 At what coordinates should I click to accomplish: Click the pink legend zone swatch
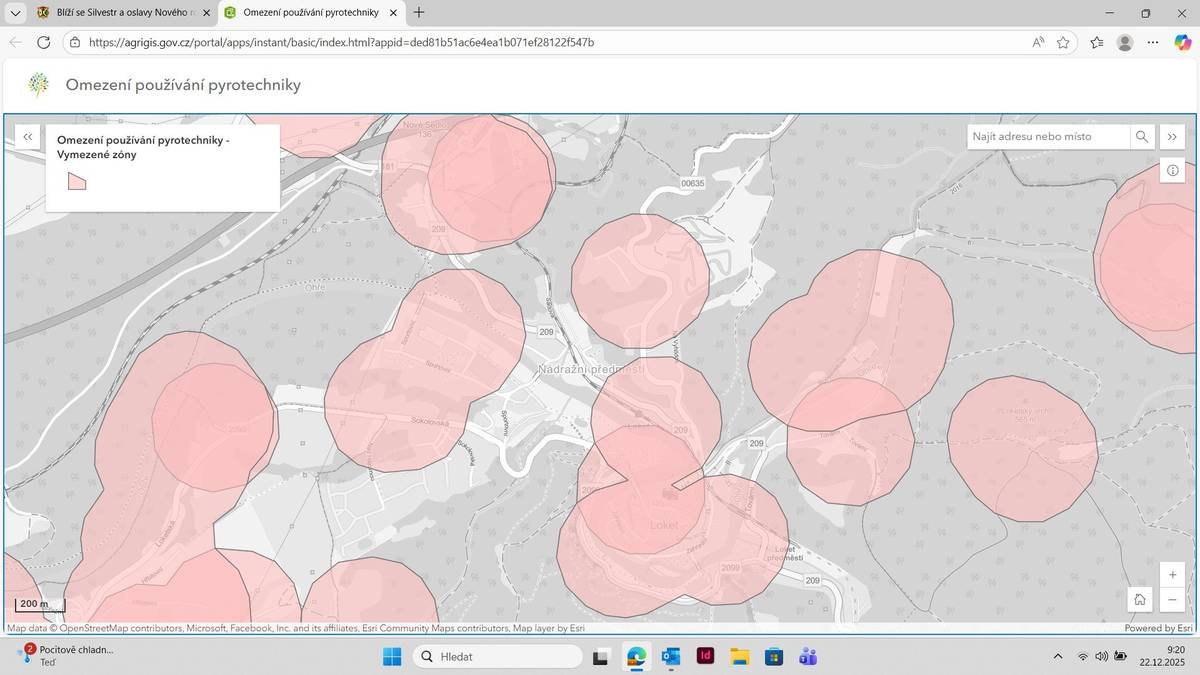[77, 181]
